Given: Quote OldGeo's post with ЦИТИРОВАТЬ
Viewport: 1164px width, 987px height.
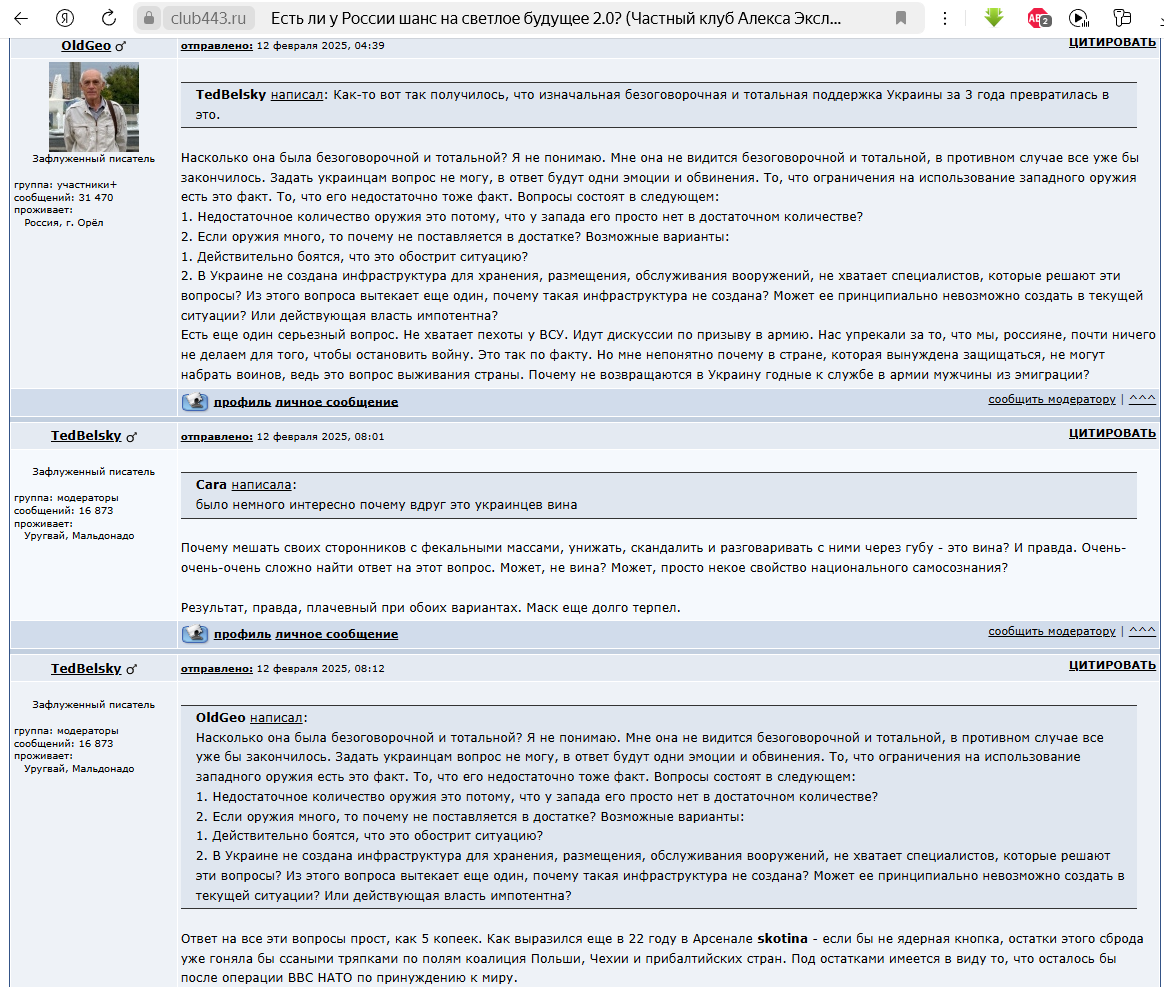Looking at the screenshot, I should click(x=1112, y=42).
